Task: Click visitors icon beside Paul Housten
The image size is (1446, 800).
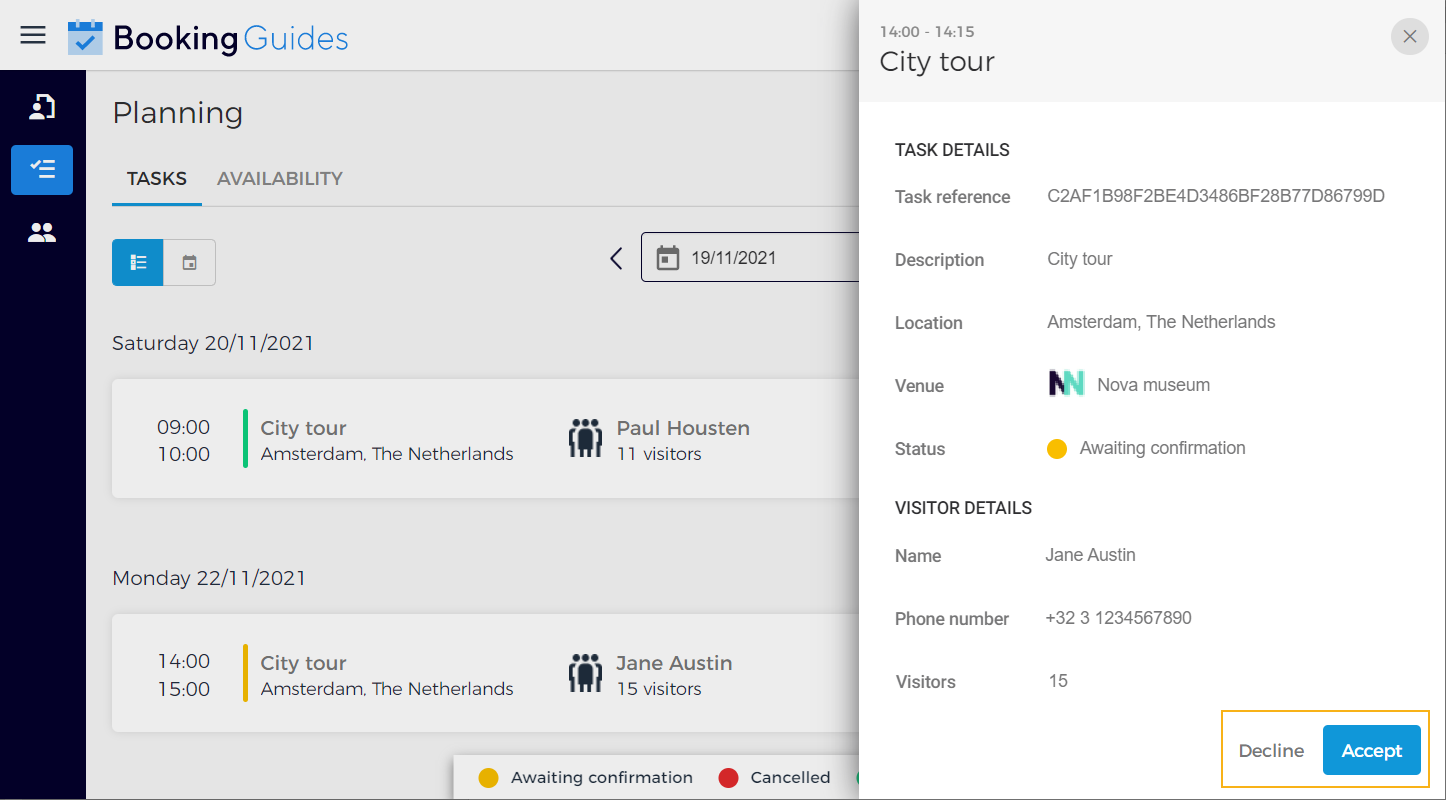Action: (585, 438)
